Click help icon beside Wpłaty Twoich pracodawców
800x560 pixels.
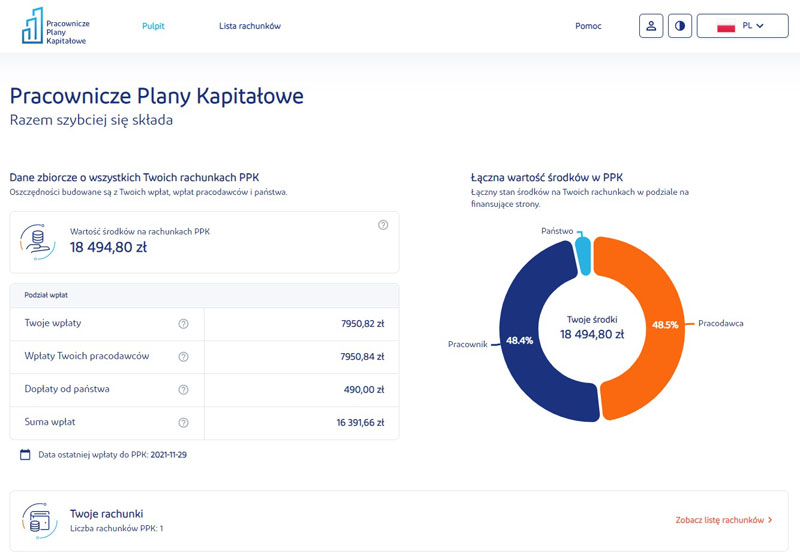[183, 357]
